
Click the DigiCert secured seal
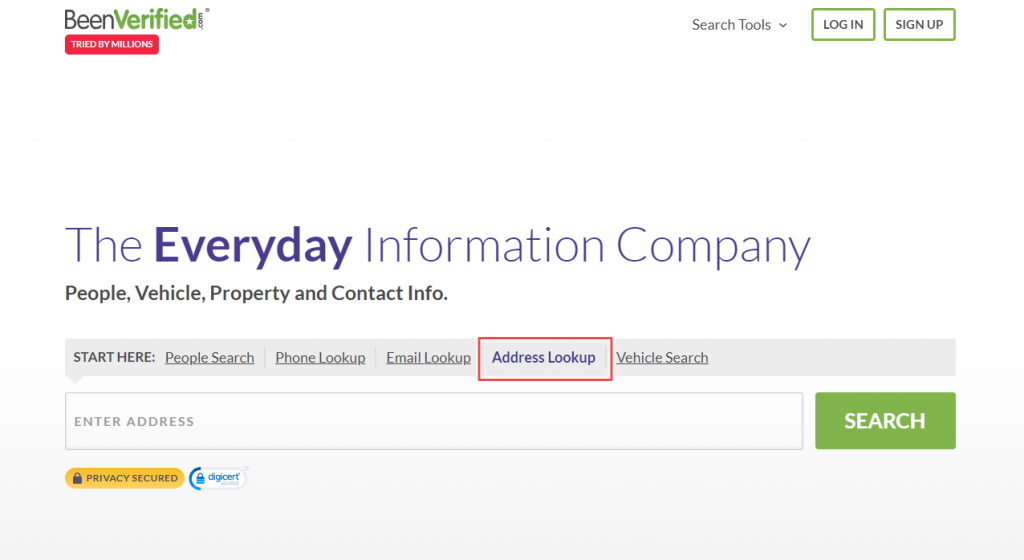[218, 478]
